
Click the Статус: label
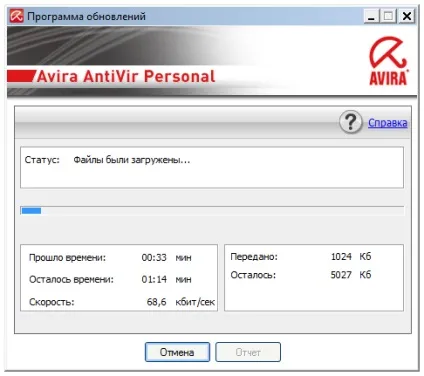[42, 160]
